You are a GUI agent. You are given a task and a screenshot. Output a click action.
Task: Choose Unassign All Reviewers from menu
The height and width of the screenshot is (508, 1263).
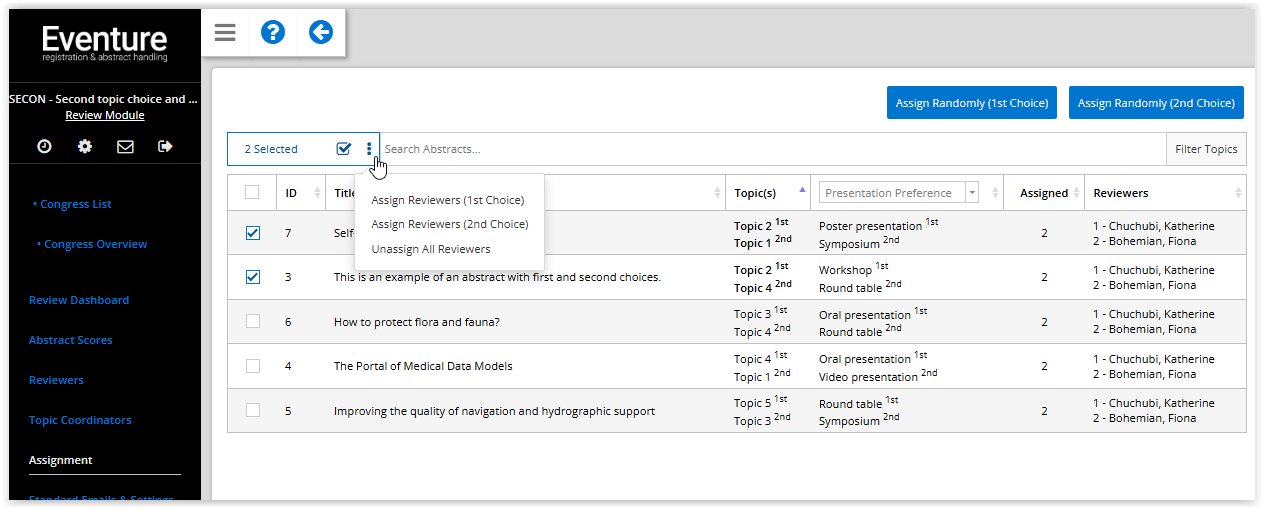click(x=431, y=249)
